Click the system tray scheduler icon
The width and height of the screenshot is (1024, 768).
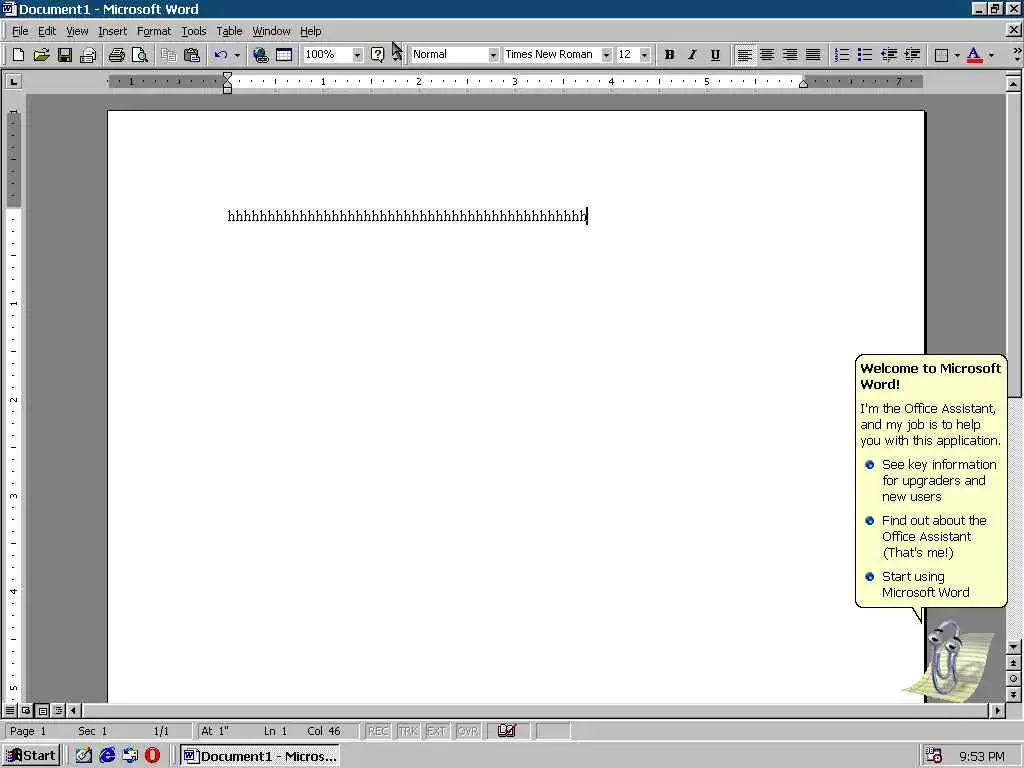pyautogui.click(x=933, y=756)
